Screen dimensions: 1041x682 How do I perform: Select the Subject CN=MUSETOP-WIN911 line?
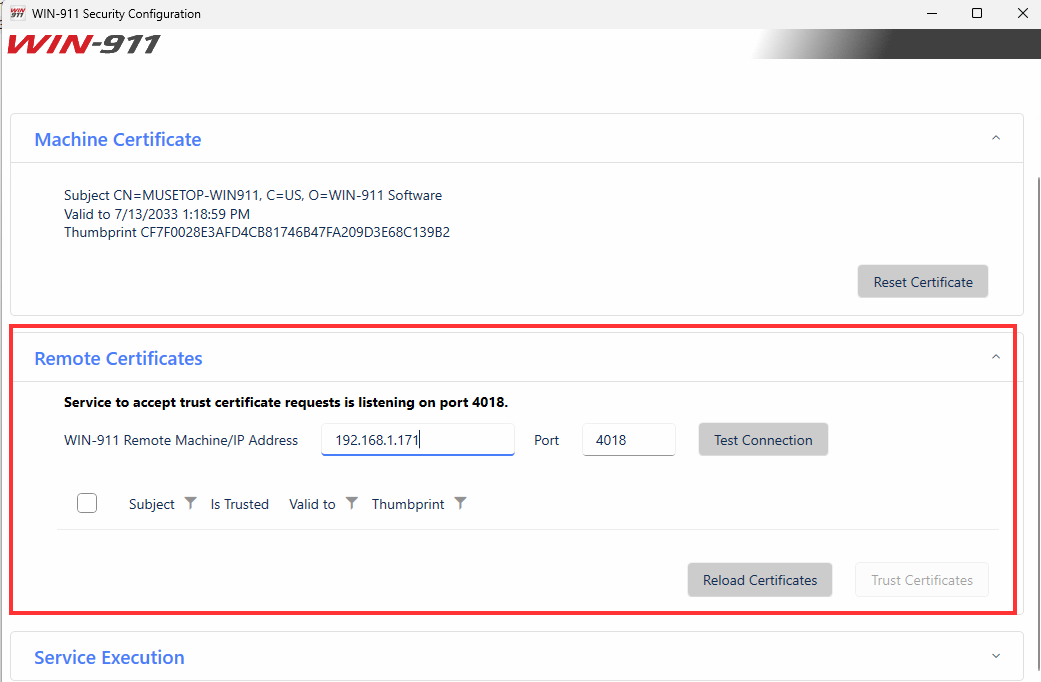253,195
